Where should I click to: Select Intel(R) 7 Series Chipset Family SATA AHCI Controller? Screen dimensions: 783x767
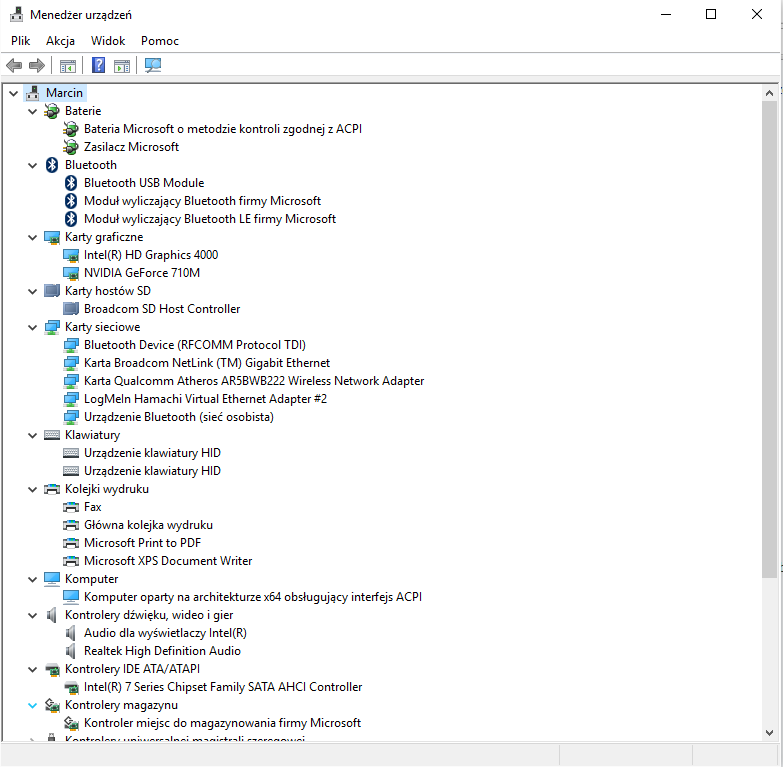click(x=223, y=687)
